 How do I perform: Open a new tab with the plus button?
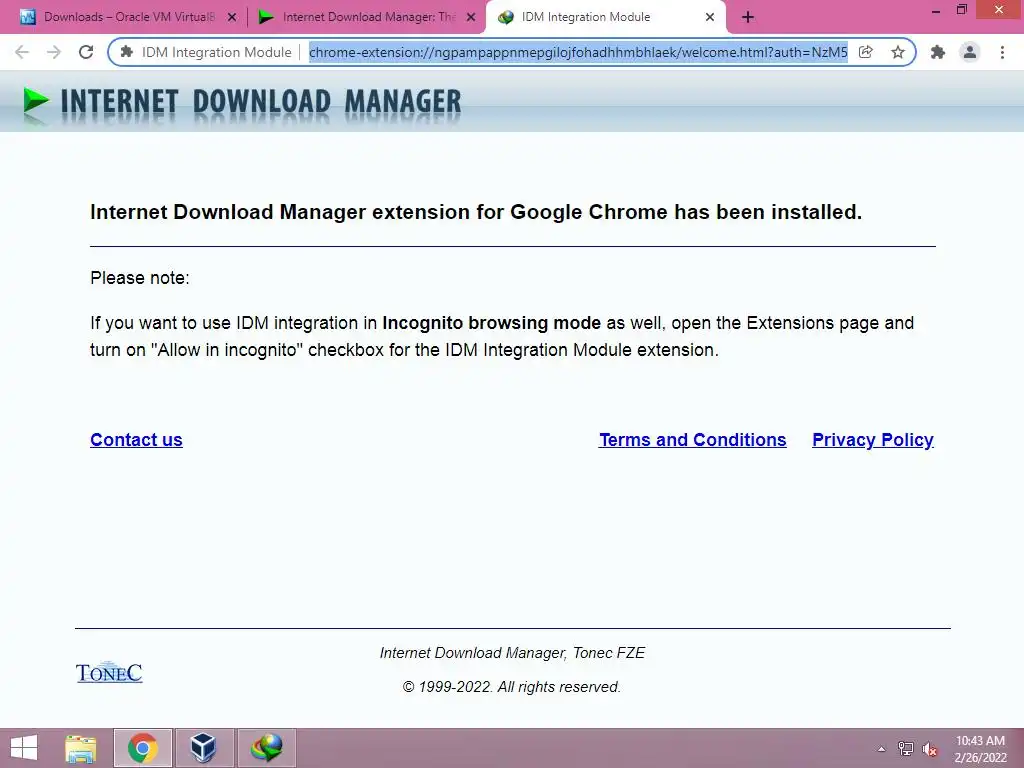click(748, 18)
